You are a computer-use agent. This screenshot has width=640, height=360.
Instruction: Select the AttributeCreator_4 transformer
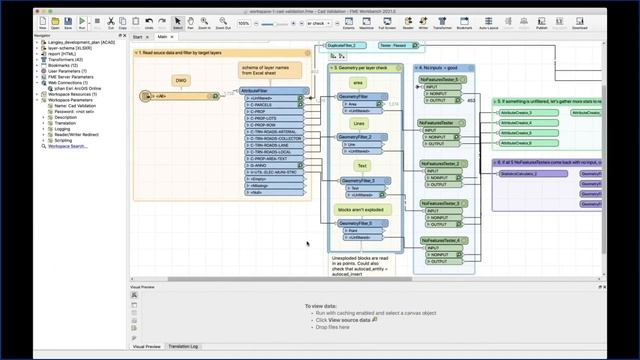coord(529,123)
